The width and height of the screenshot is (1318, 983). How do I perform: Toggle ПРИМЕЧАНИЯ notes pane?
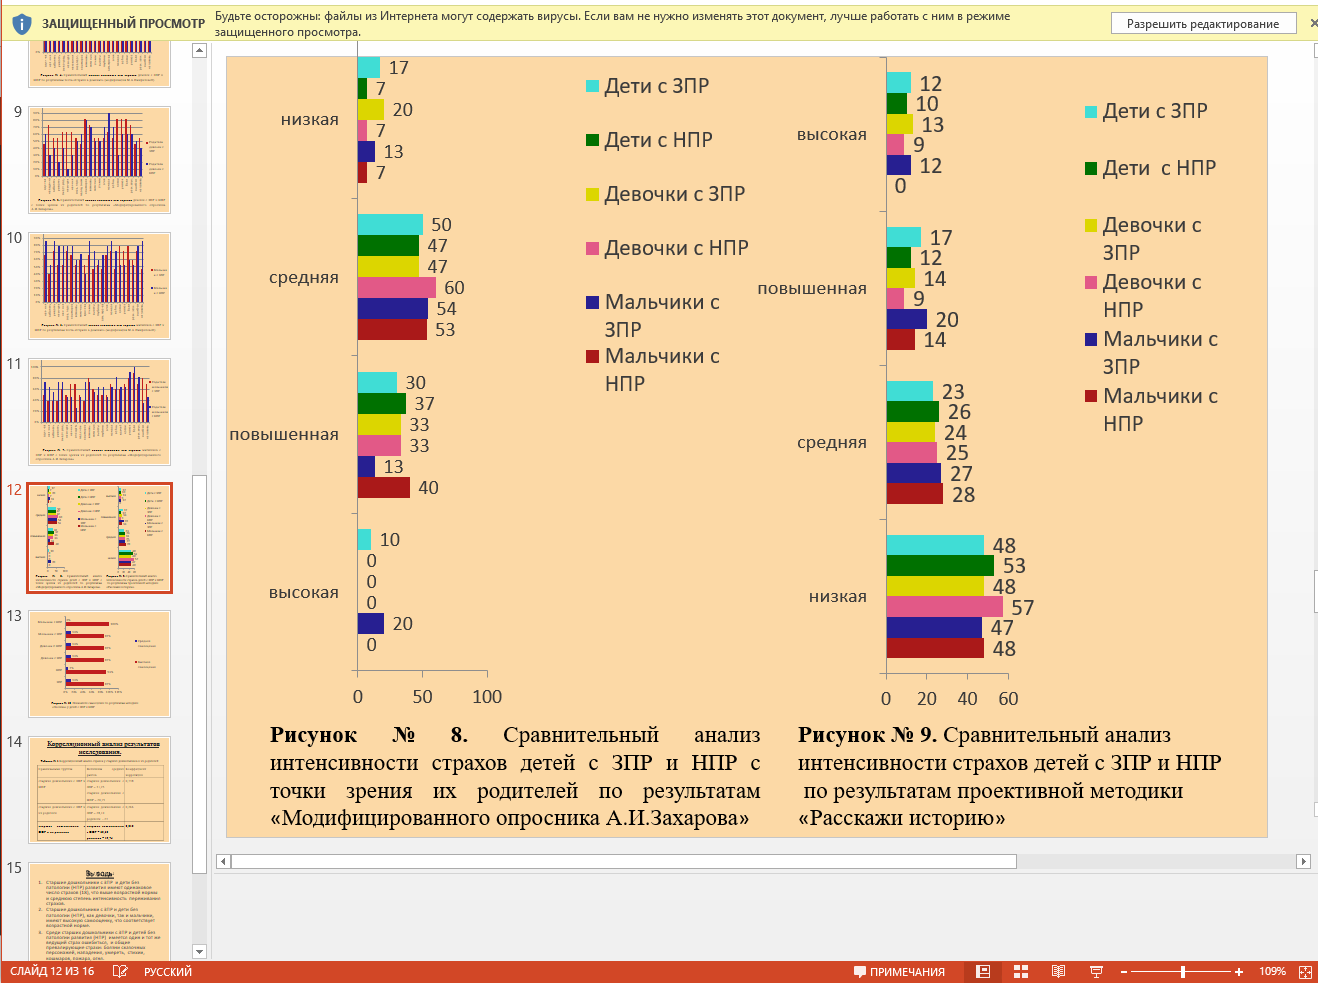(899, 971)
